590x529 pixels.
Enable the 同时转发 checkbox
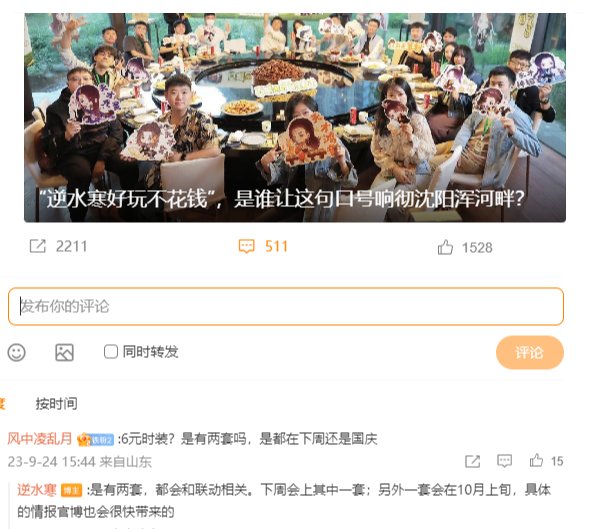click(x=111, y=352)
